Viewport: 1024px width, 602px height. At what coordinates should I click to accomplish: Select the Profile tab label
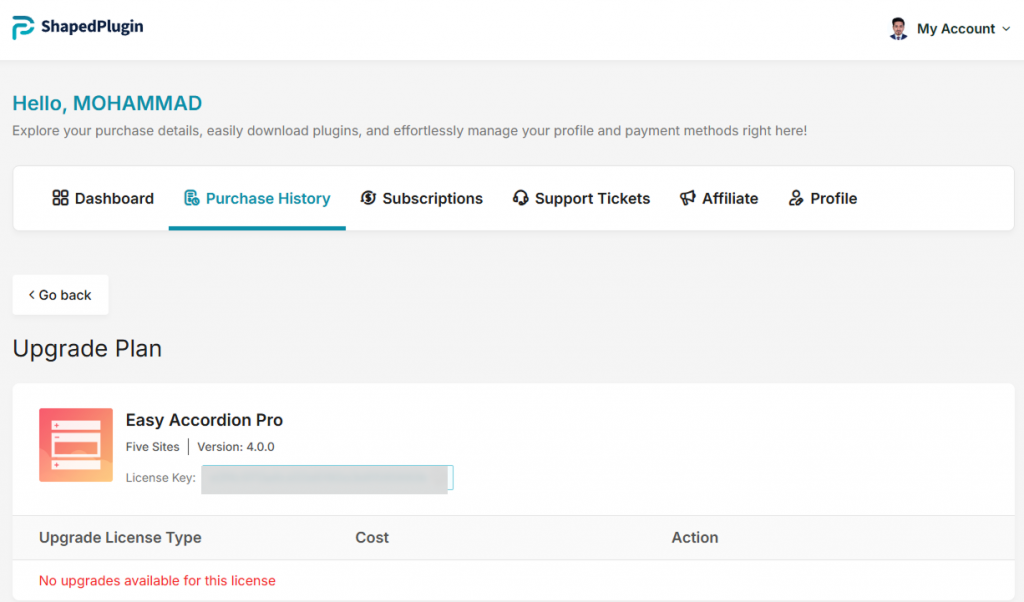[x=834, y=199]
